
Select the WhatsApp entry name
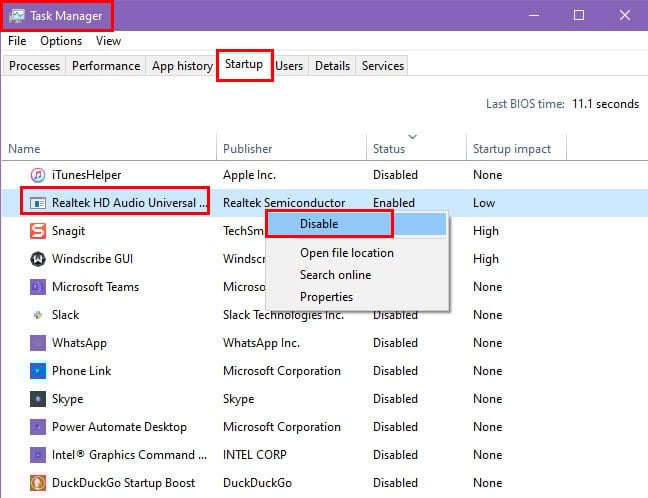click(x=79, y=343)
